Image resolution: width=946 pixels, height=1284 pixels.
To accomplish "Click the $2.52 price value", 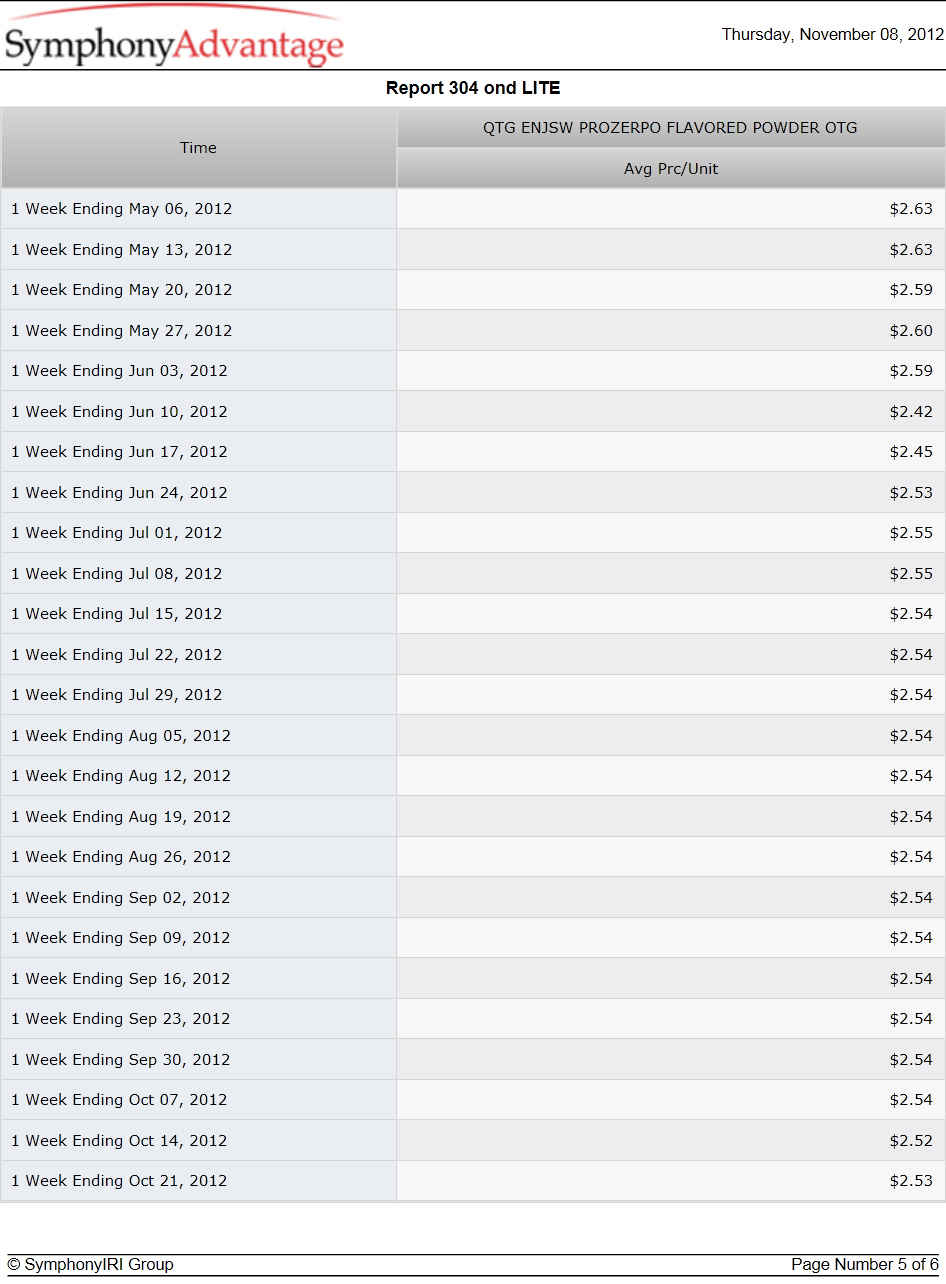I will (911, 1141).
